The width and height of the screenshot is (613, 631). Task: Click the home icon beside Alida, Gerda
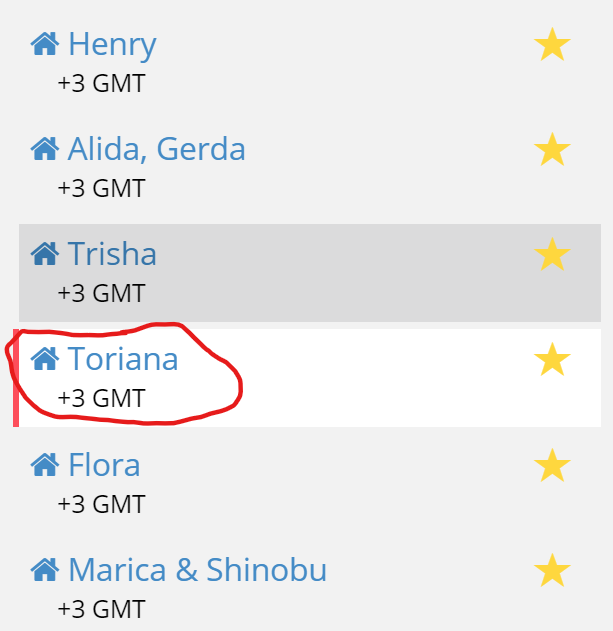pyautogui.click(x=45, y=148)
